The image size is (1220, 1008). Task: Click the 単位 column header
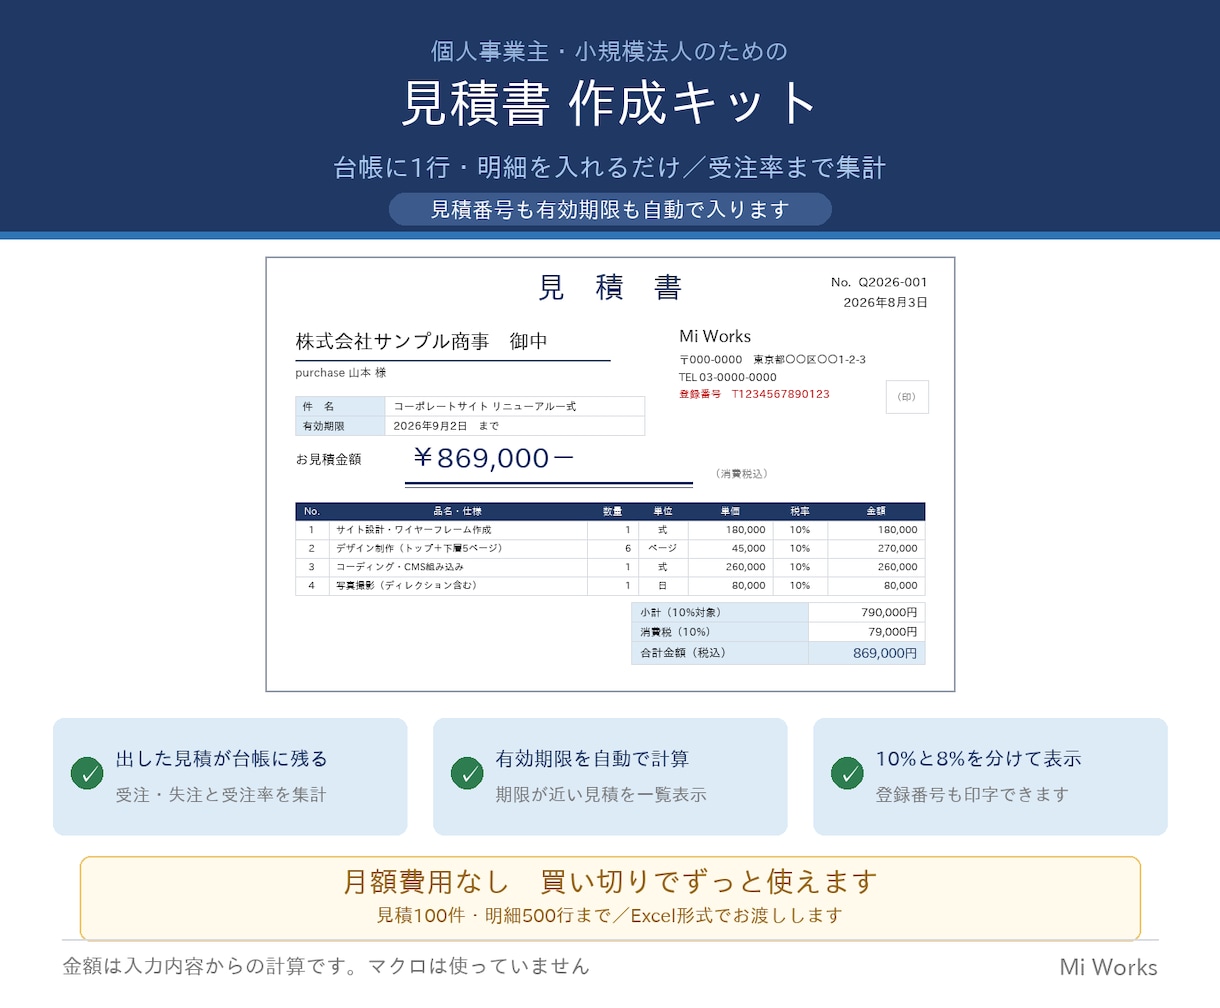[663, 511]
